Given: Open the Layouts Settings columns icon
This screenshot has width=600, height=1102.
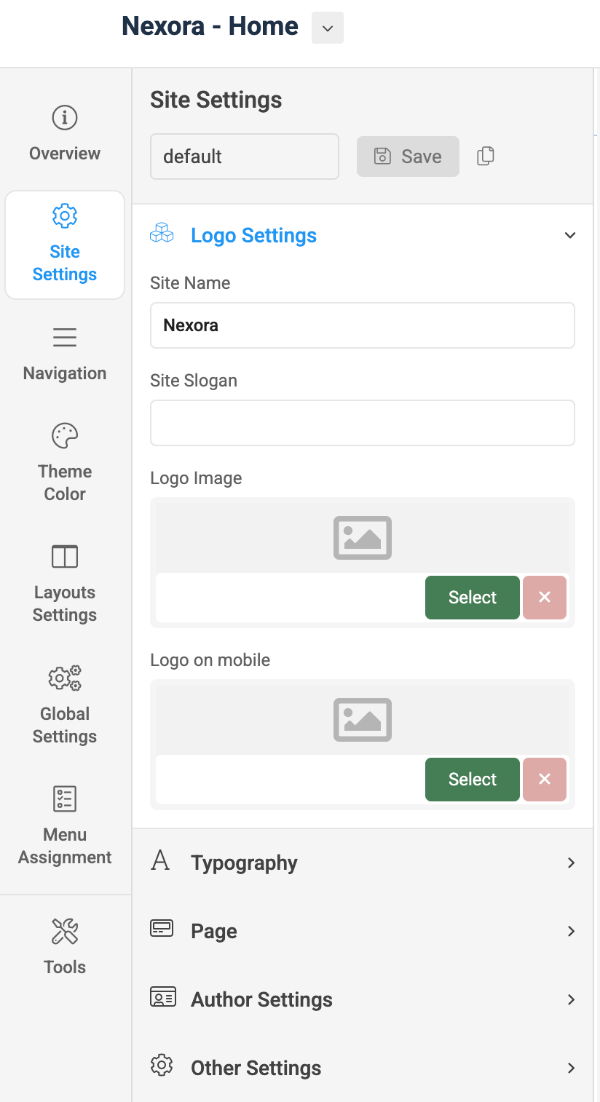Looking at the screenshot, I should [65, 557].
